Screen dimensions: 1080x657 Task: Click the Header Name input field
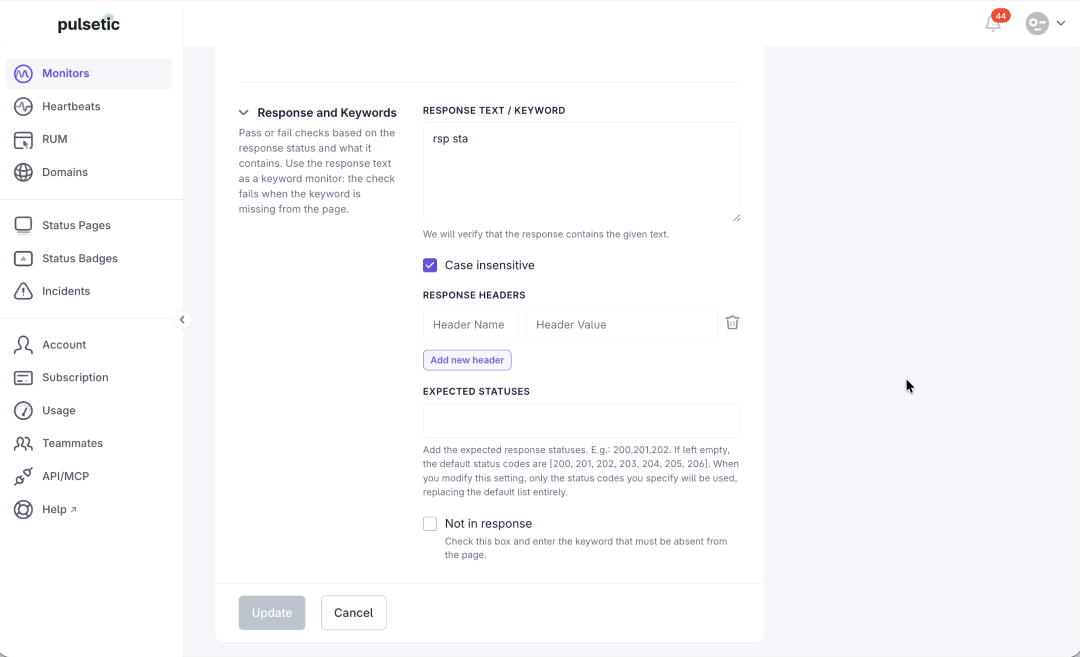tap(470, 324)
